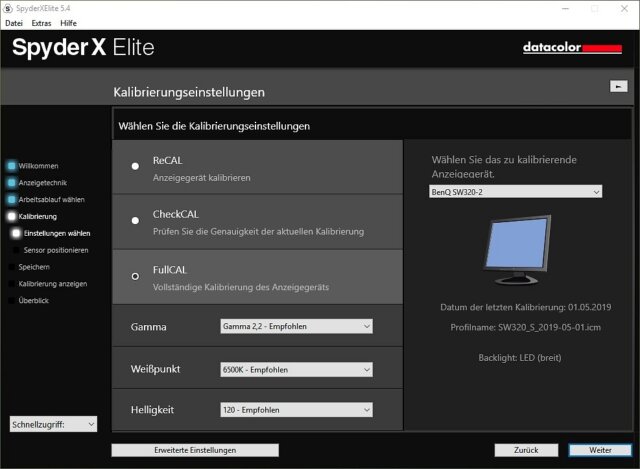Select the CheckCAL radio option

coord(135,220)
